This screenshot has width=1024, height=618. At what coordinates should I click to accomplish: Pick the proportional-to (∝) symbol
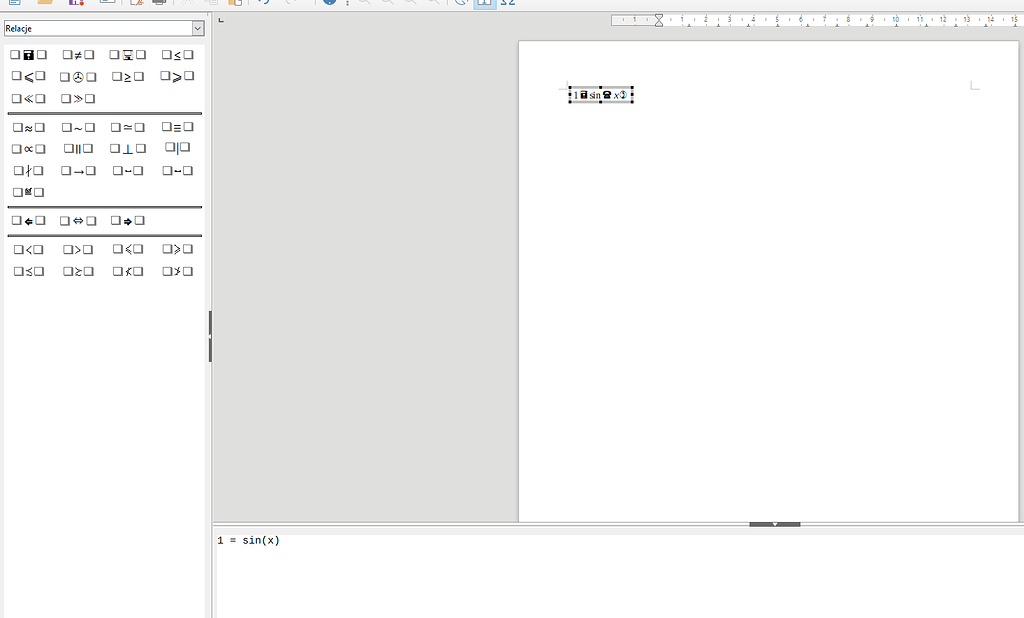click(28, 149)
